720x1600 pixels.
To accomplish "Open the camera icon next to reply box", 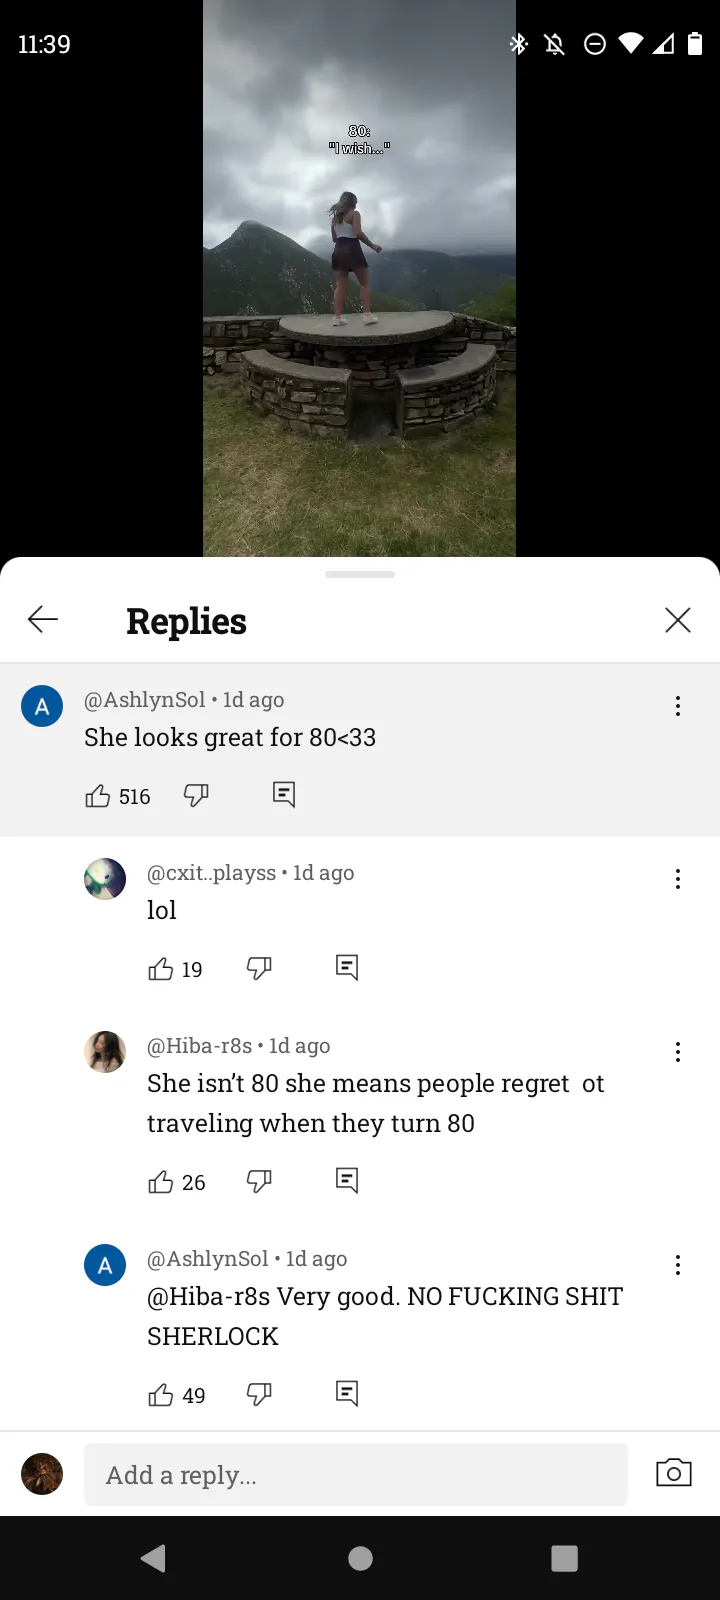I will [674, 1473].
